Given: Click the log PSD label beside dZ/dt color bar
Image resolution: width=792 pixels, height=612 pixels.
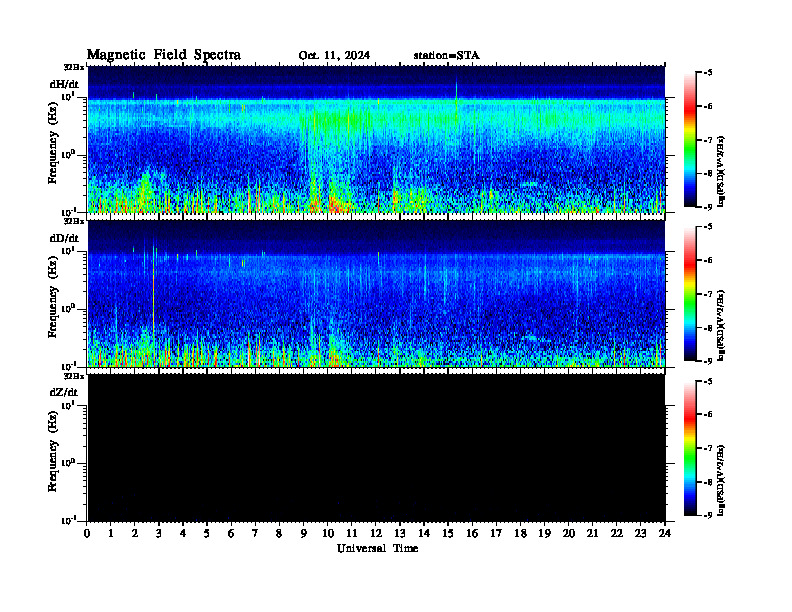Looking at the screenshot, I should (x=721, y=480).
